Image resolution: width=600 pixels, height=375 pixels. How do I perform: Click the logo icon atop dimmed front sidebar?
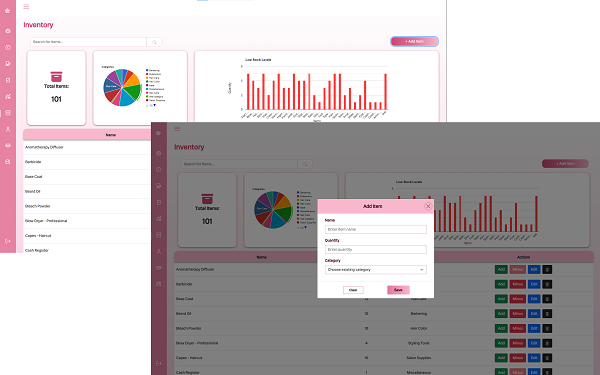[x=158, y=133]
